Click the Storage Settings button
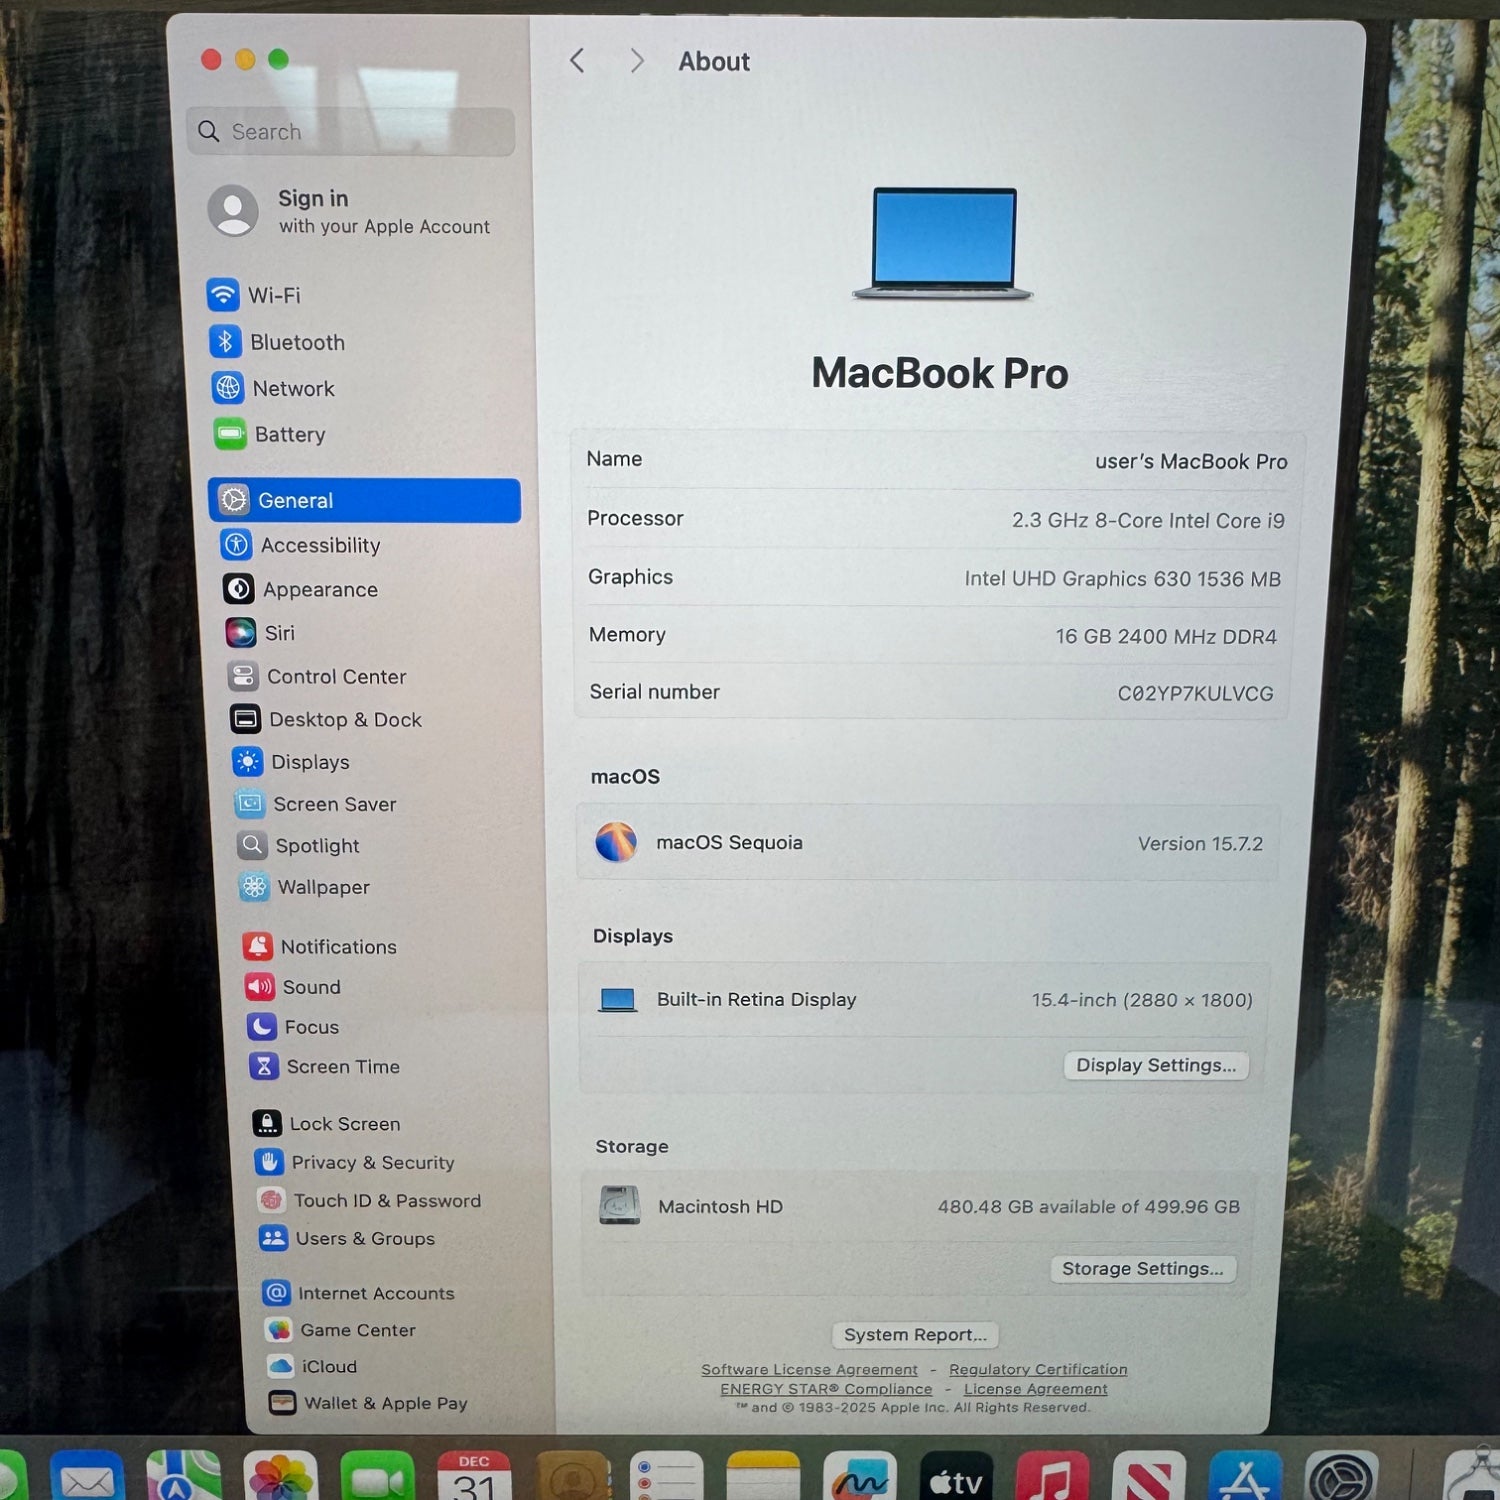The width and height of the screenshot is (1500, 1500). tap(1142, 1269)
